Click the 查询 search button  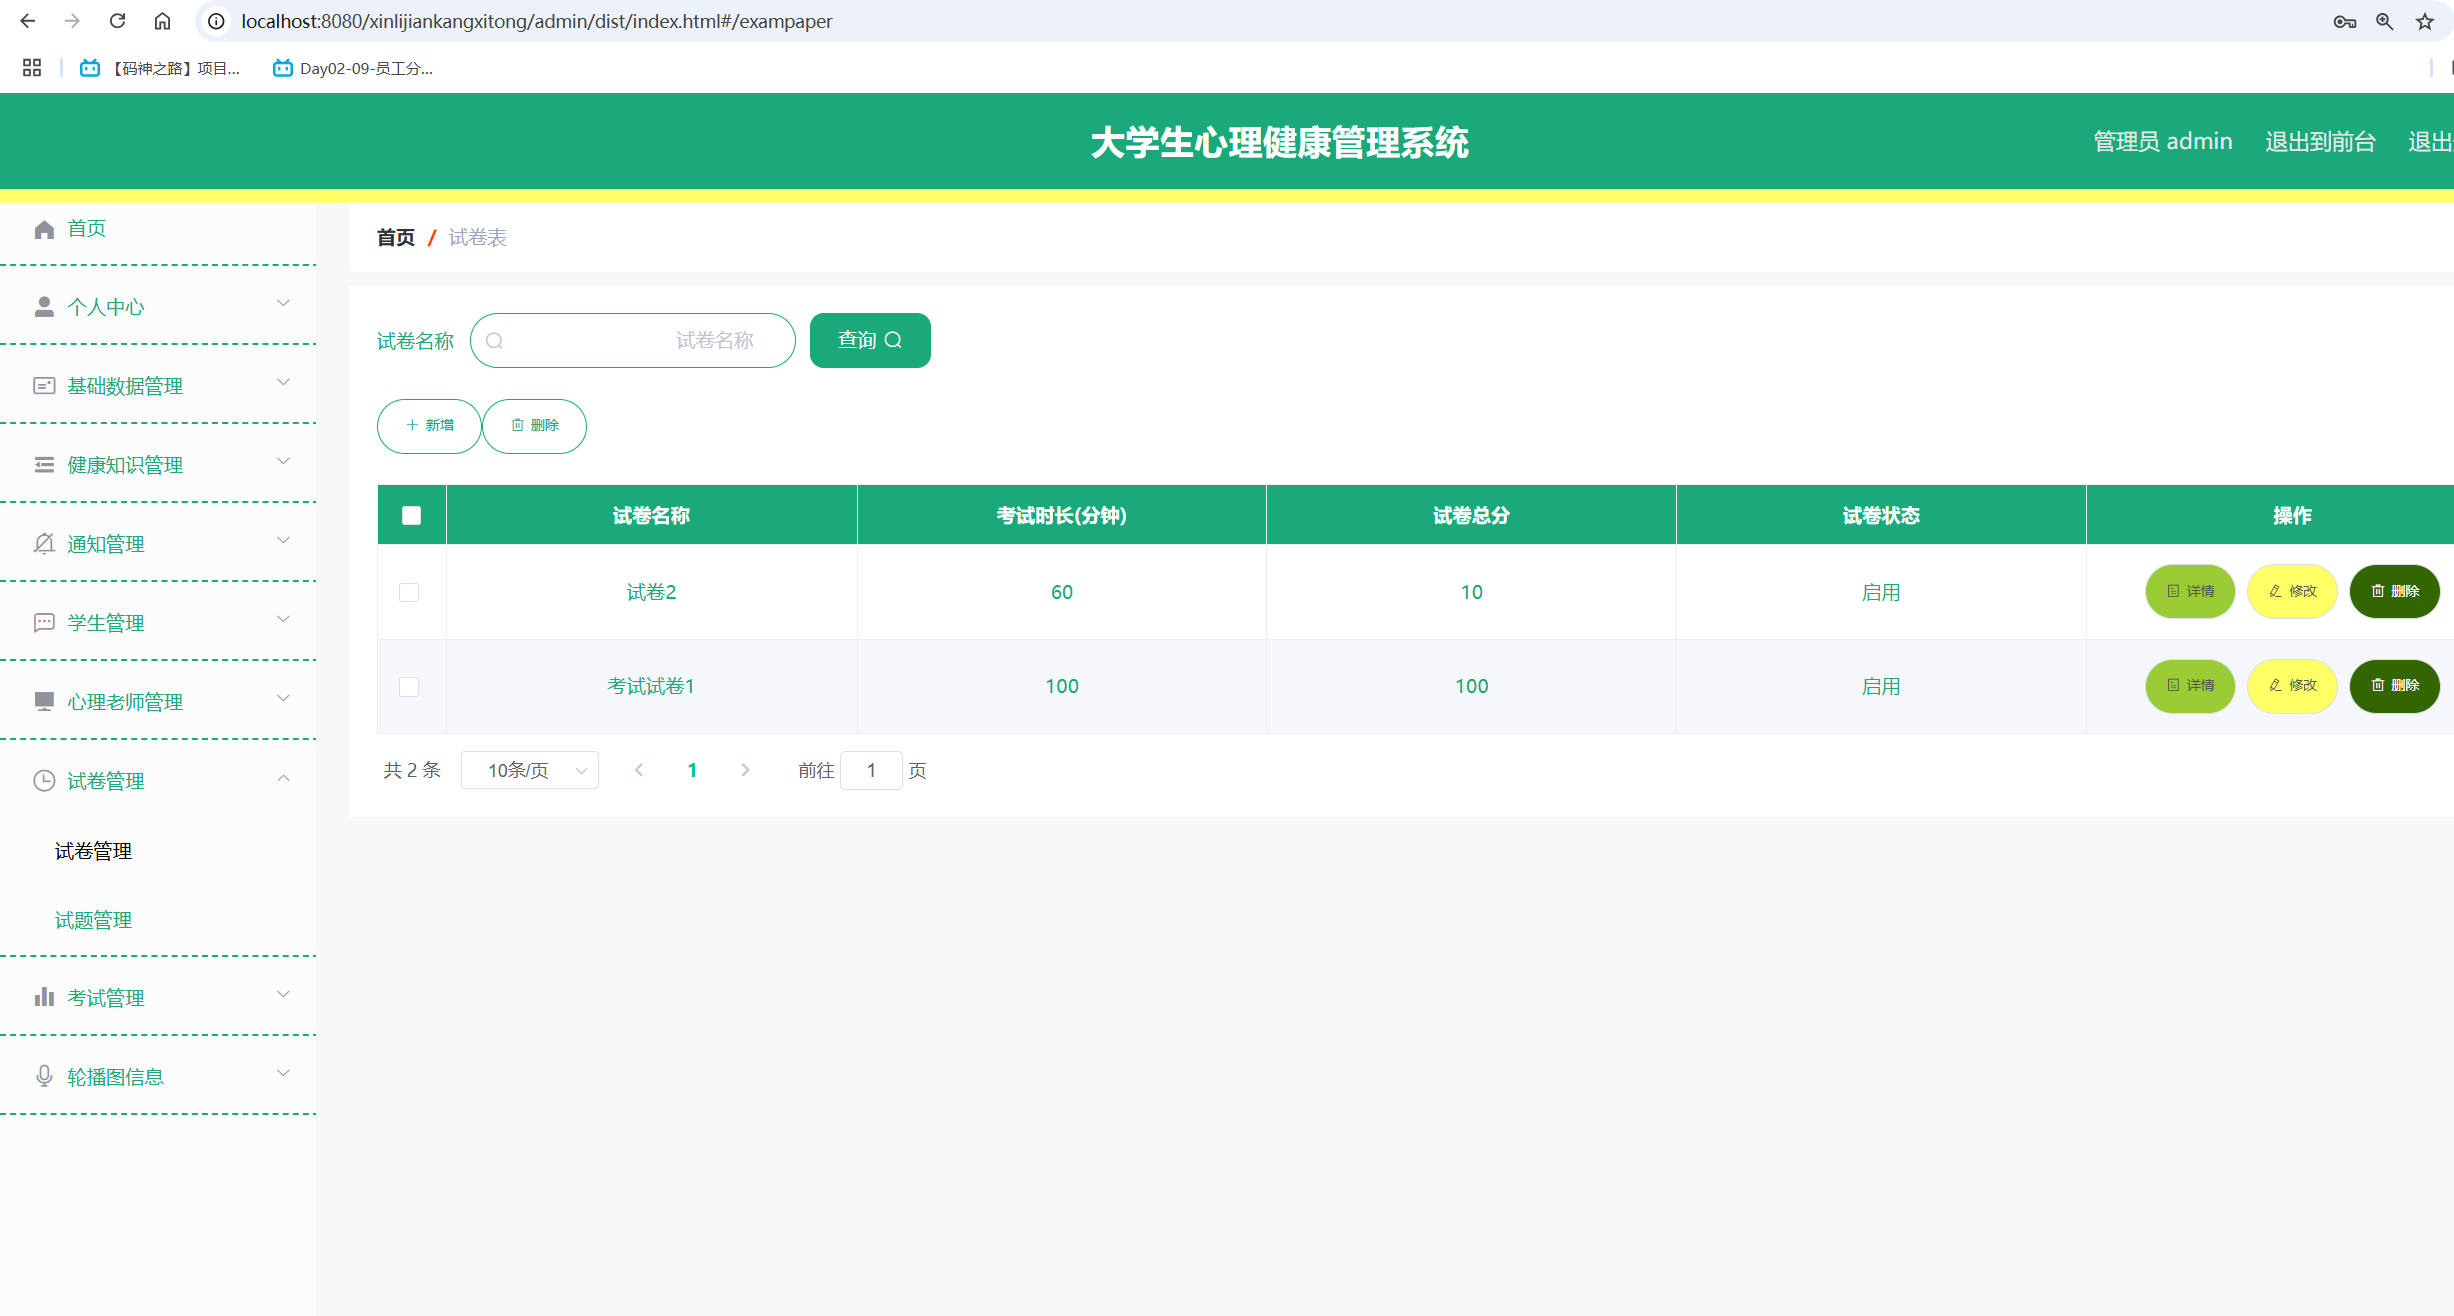click(869, 340)
